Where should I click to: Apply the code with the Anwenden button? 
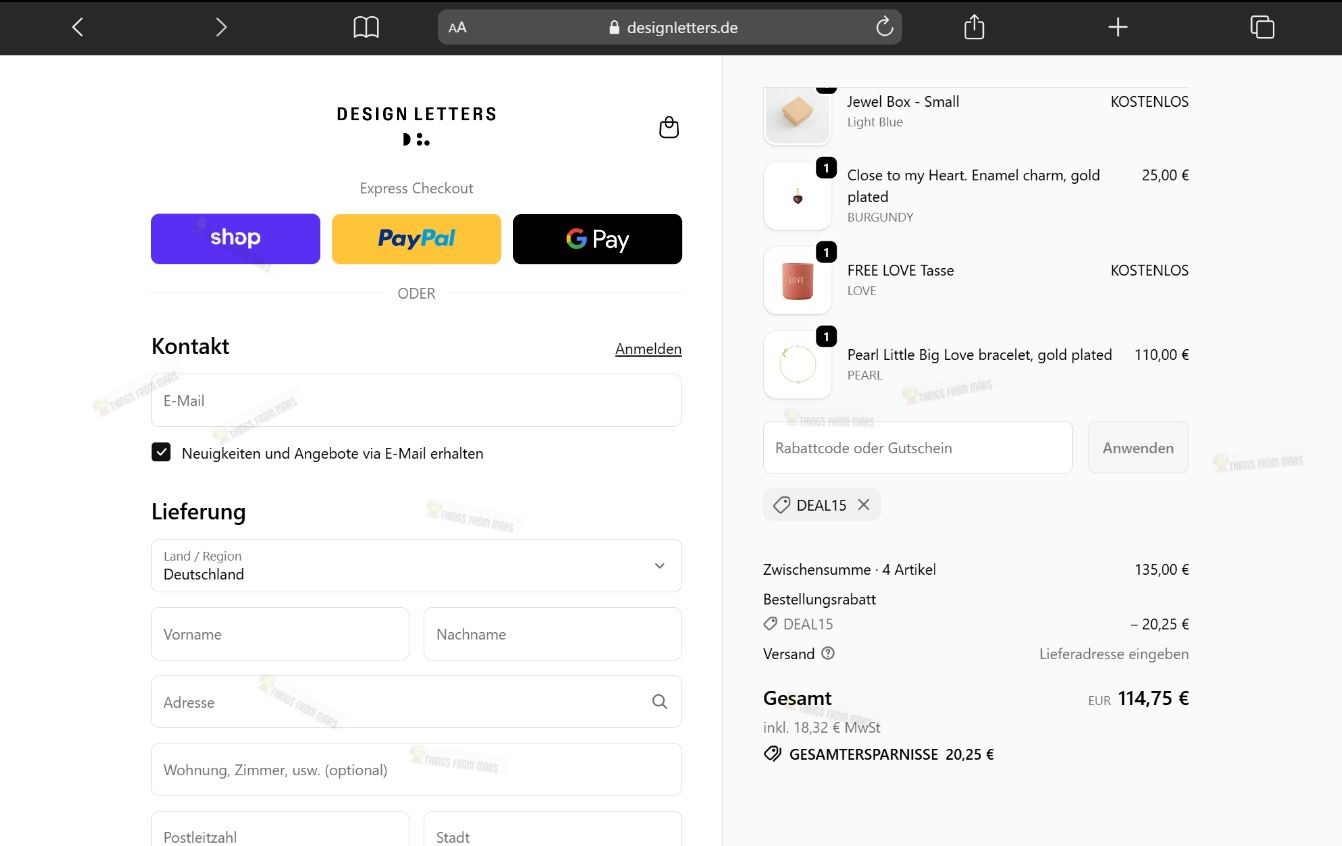pos(1138,448)
